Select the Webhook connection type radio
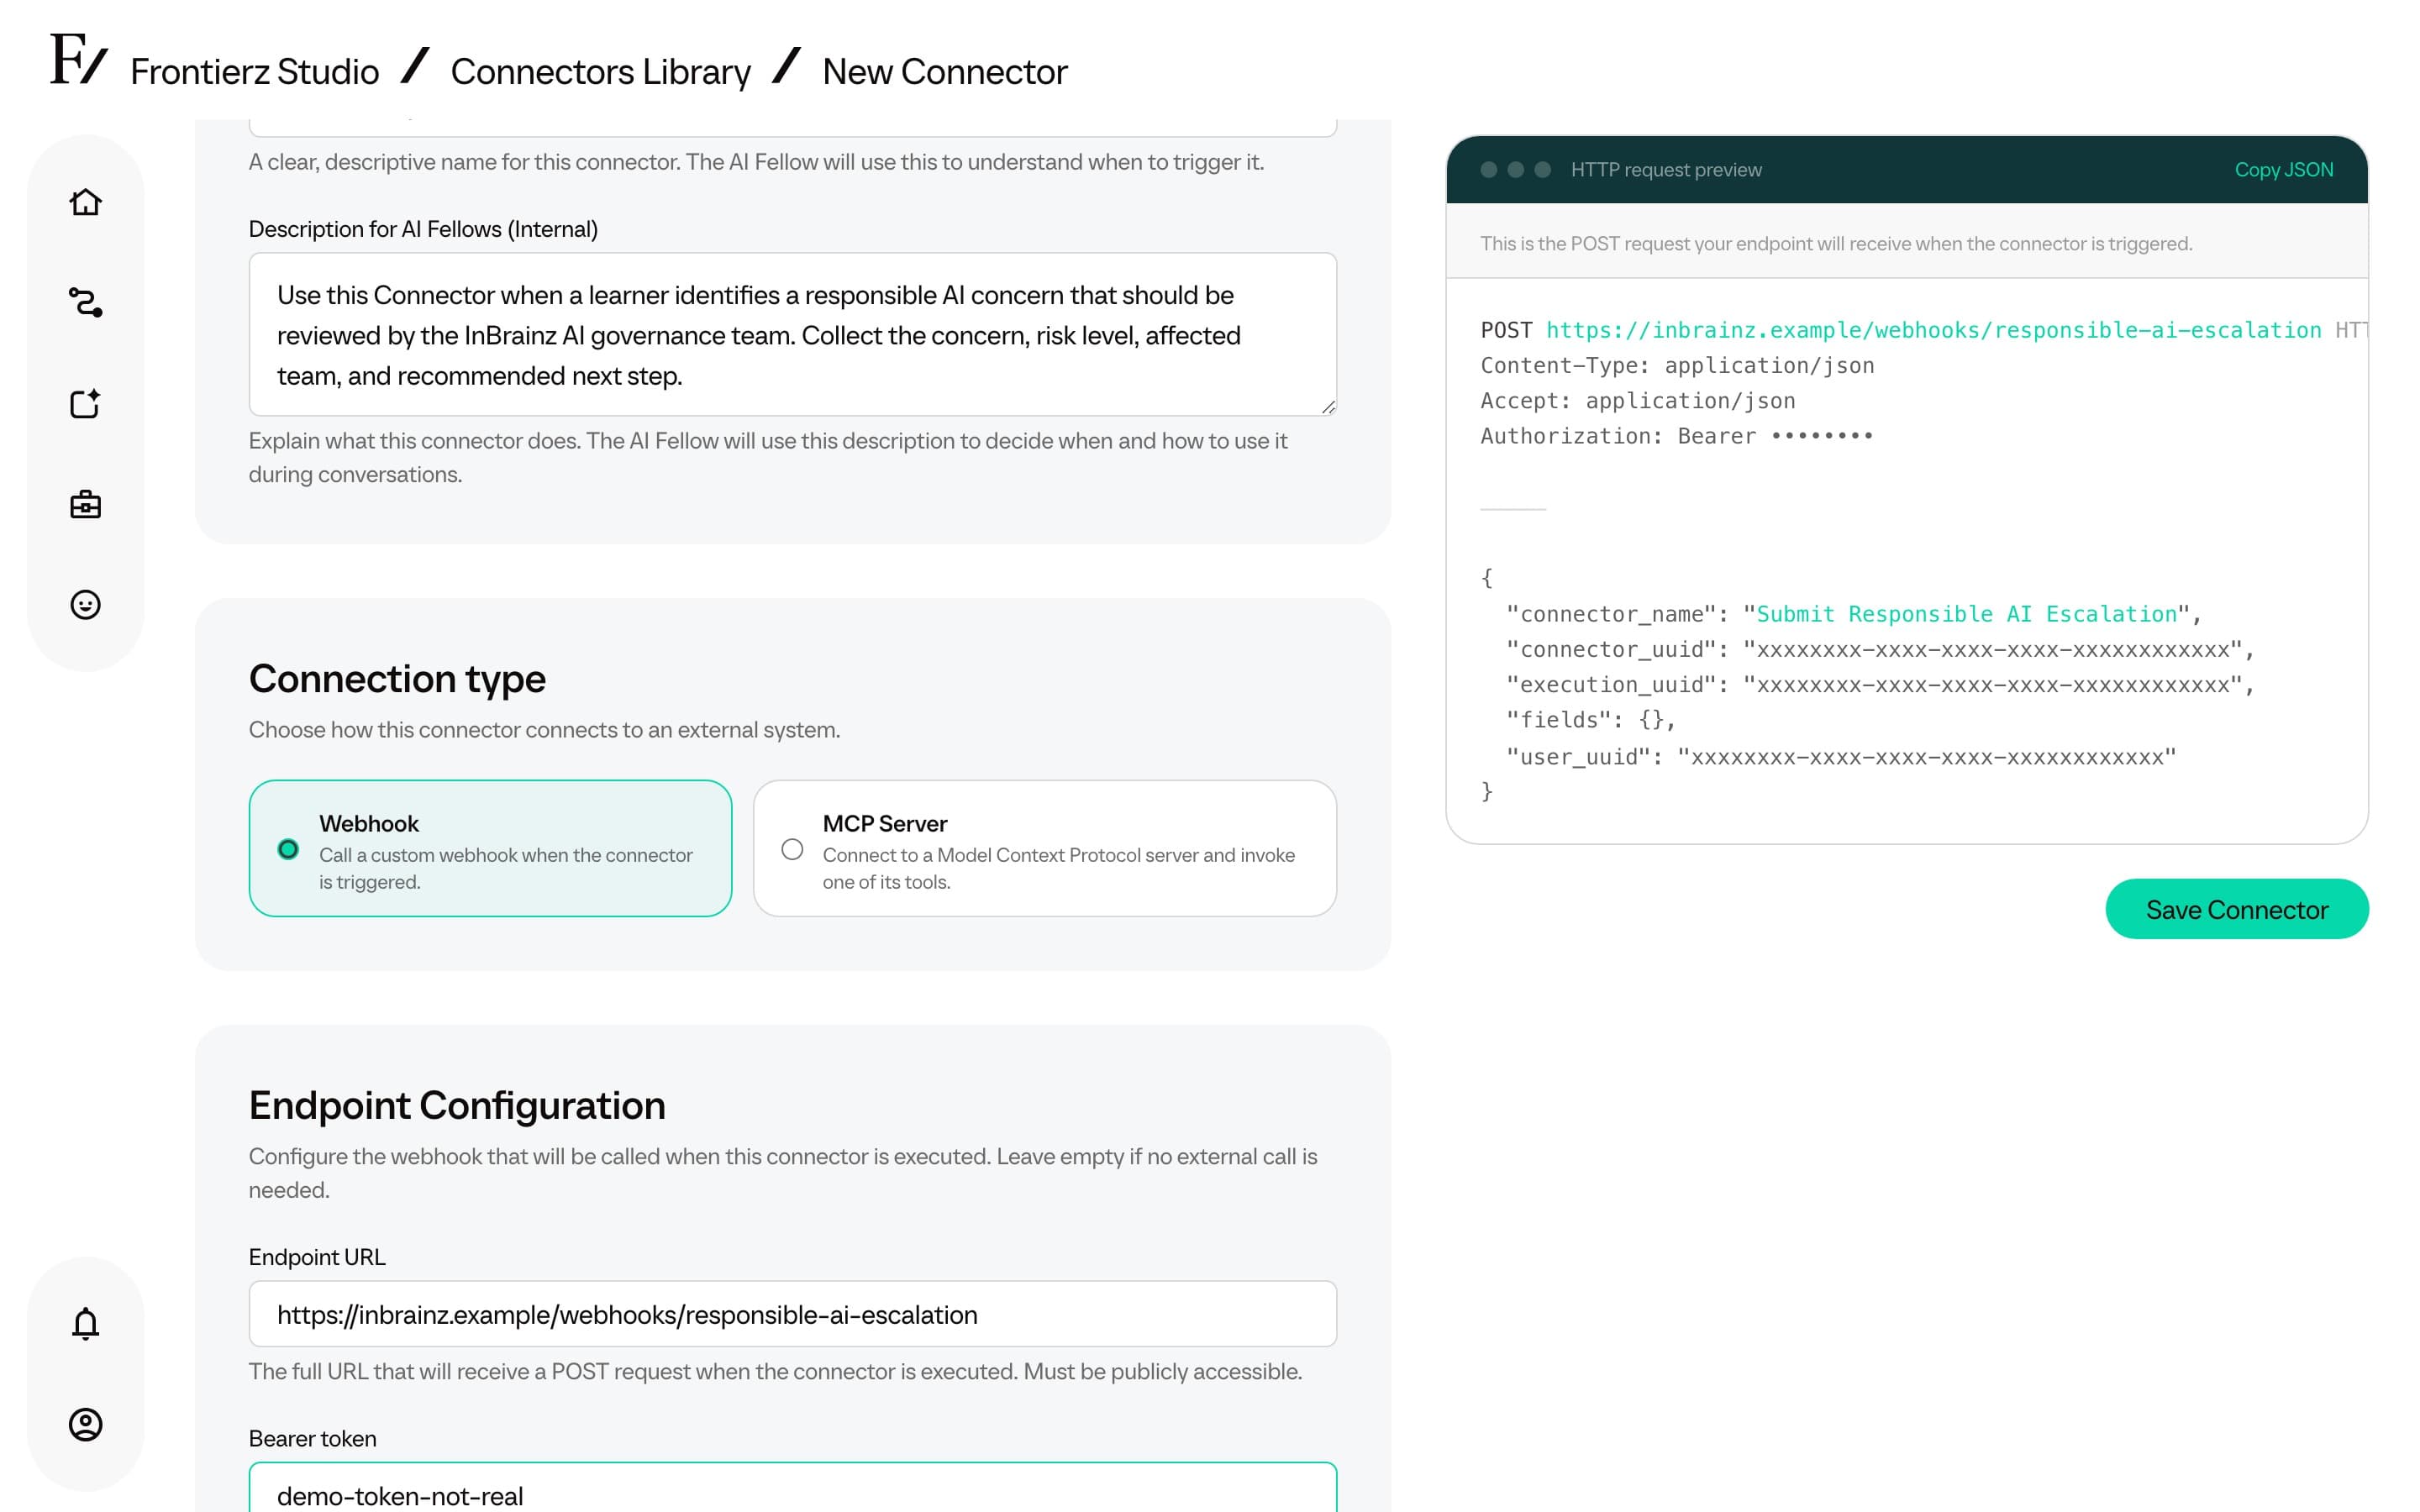The height and width of the screenshot is (1512, 2420). [x=288, y=849]
